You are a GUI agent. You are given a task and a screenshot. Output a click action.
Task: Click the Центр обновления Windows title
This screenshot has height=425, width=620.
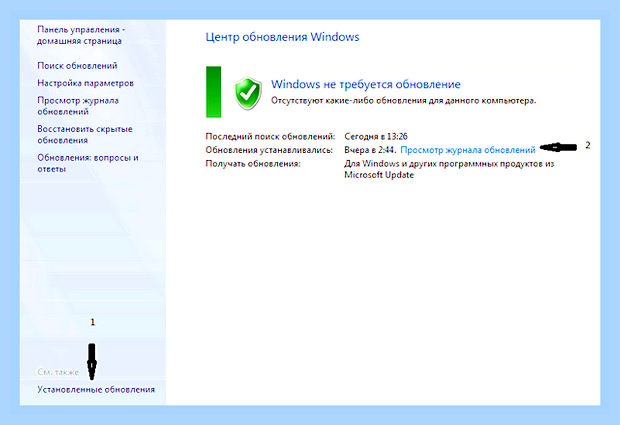pos(282,37)
